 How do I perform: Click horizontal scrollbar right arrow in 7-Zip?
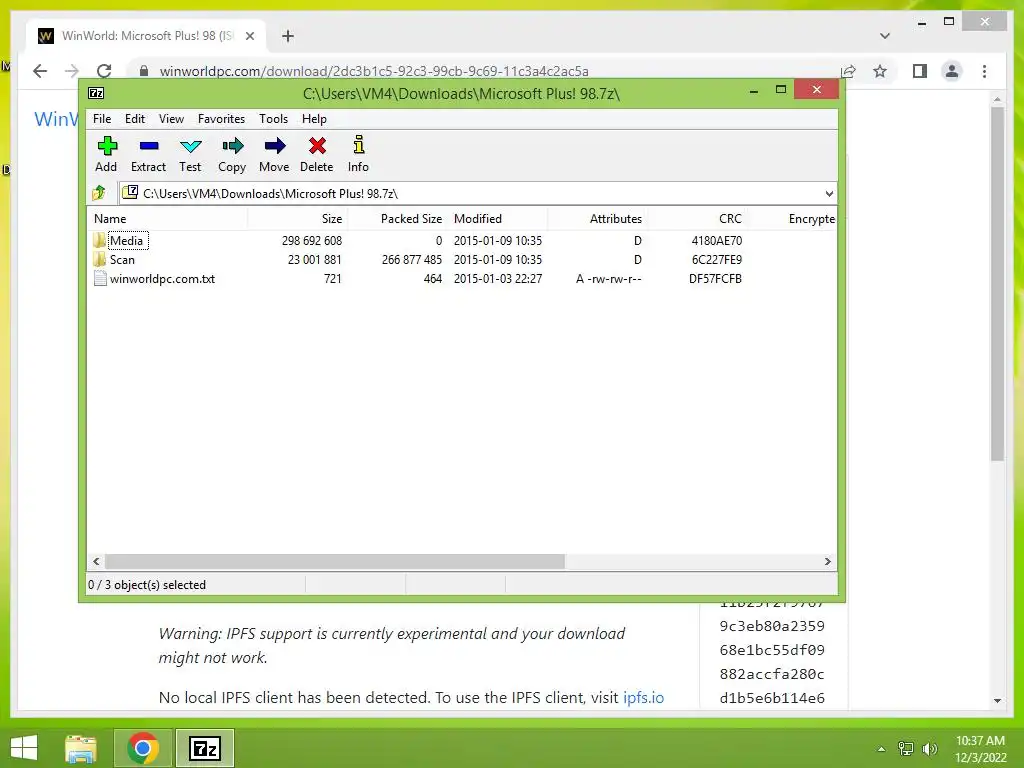(x=828, y=562)
